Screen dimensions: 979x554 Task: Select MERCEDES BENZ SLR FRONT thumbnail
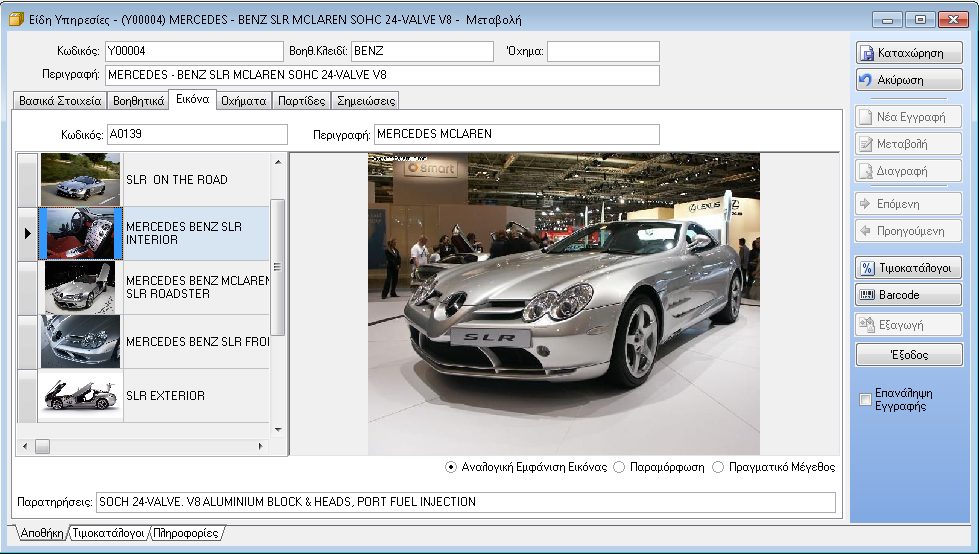point(81,341)
